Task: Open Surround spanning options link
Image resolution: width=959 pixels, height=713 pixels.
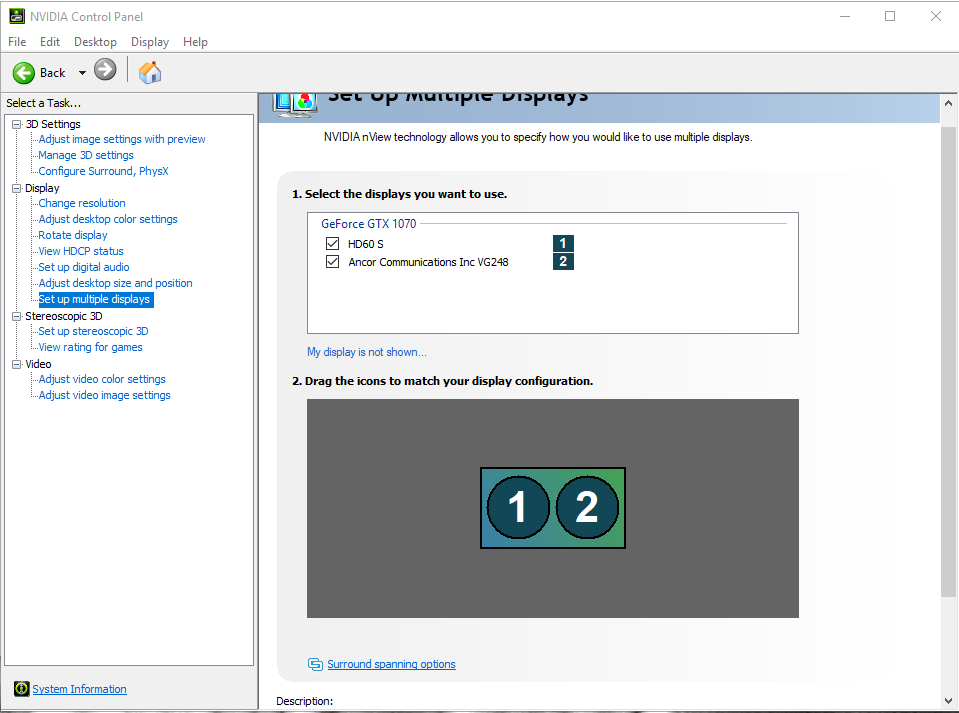Action: coord(391,664)
